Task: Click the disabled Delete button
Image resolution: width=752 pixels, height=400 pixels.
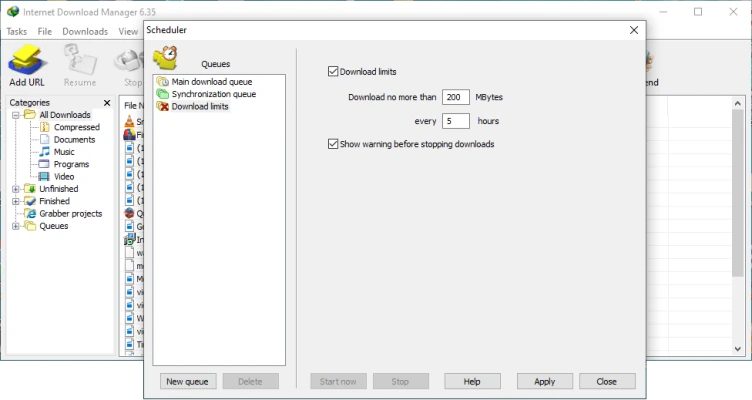Action: pos(250,382)
